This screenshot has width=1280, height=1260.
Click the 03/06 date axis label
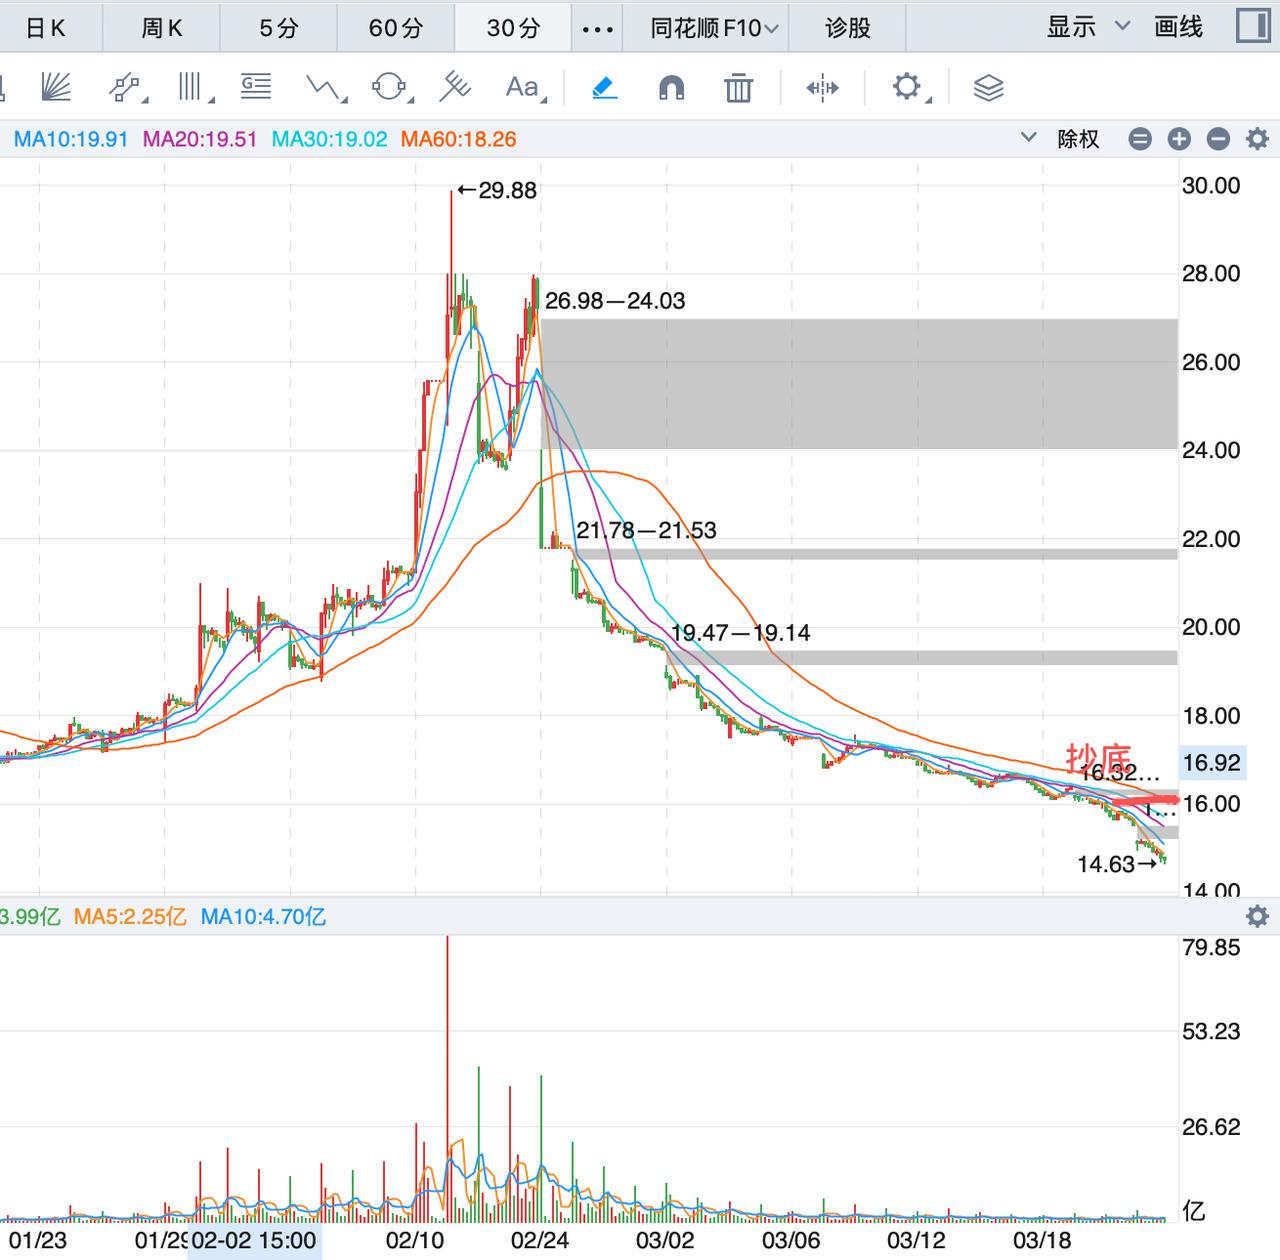(791, 1240)
